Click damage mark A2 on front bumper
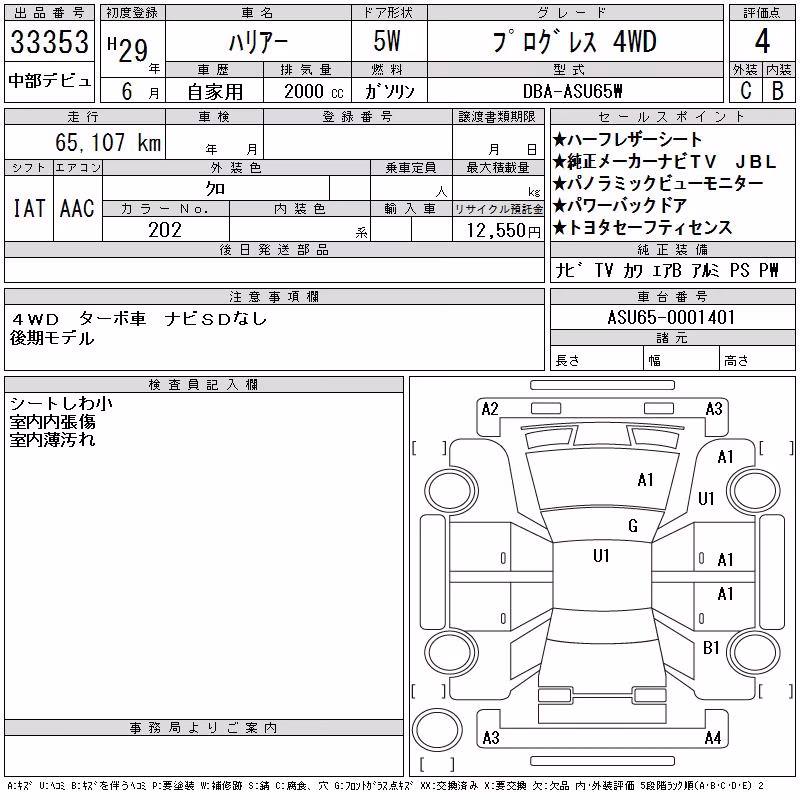 coord(490,409)
